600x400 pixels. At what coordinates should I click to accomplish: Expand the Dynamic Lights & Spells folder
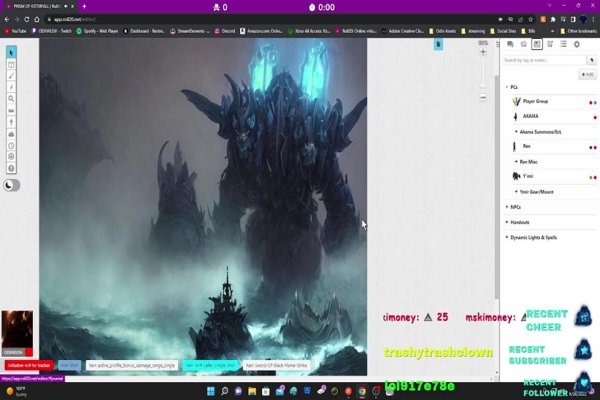(531, 237)
